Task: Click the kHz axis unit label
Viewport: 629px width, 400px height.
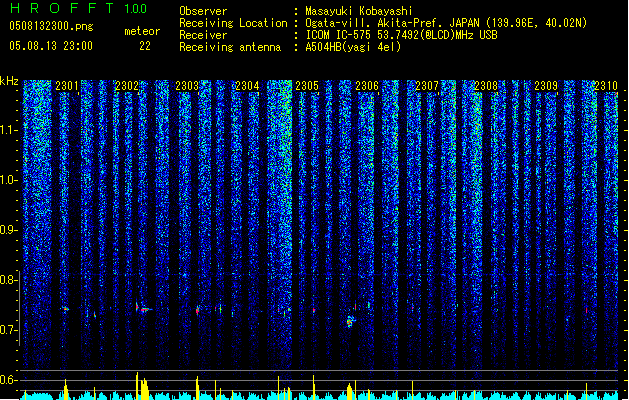Action: point(9,81)
